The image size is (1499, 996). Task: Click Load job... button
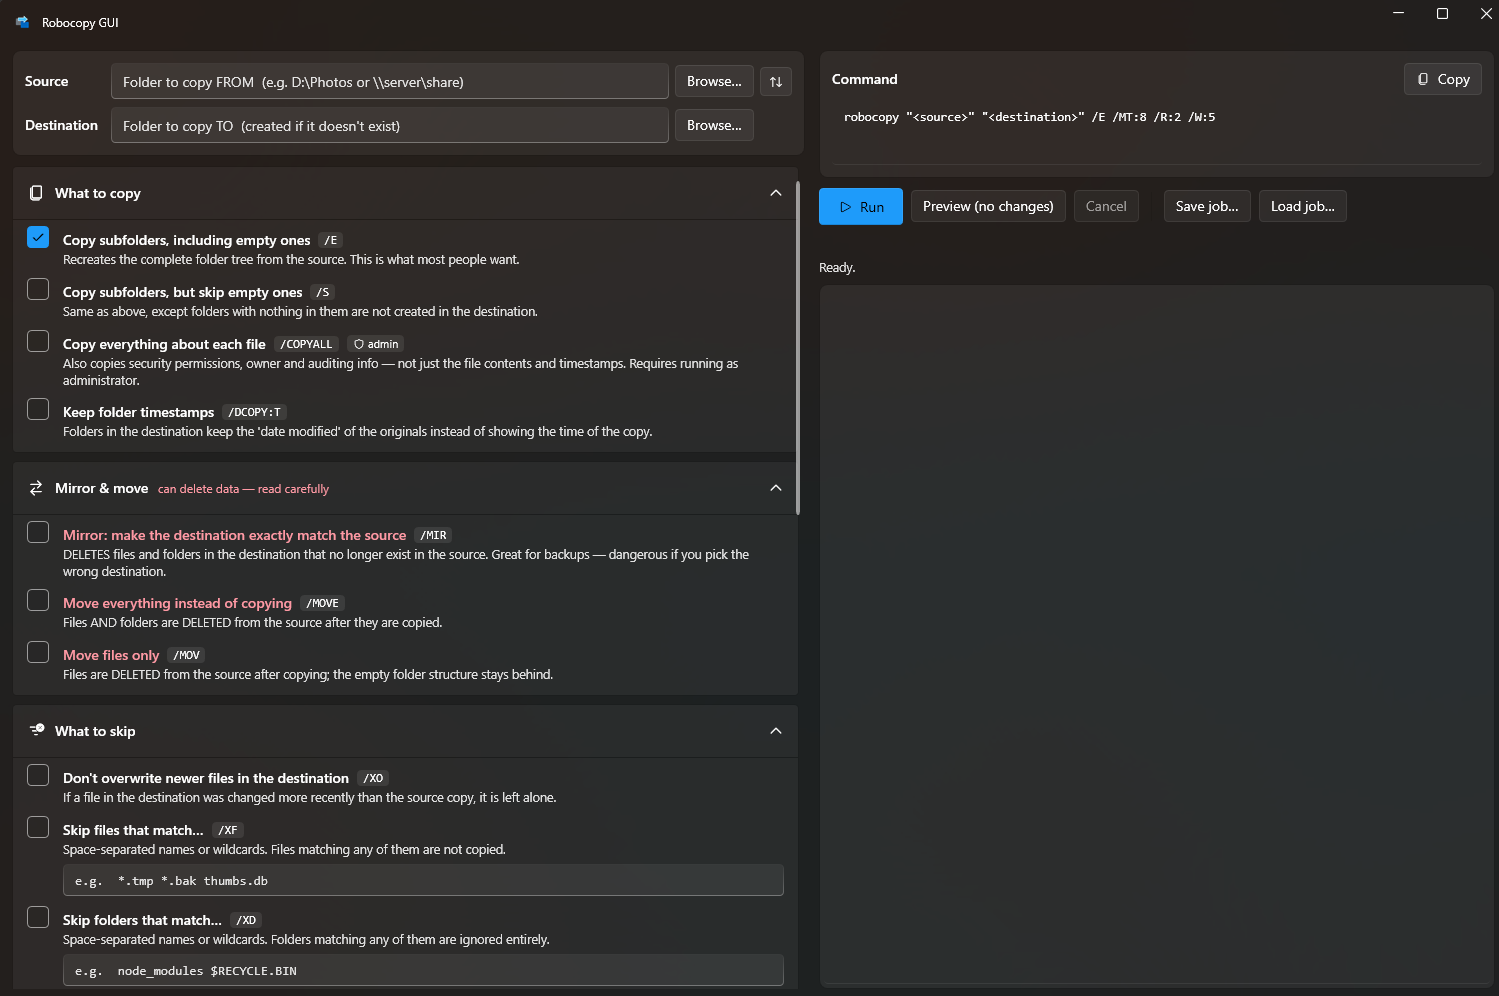(x=1302, y=207)
